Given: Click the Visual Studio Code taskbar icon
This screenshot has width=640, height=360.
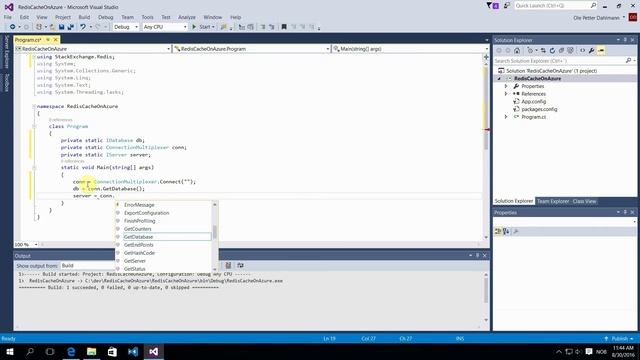Looking at the screenshot, I should pos(133,351).
